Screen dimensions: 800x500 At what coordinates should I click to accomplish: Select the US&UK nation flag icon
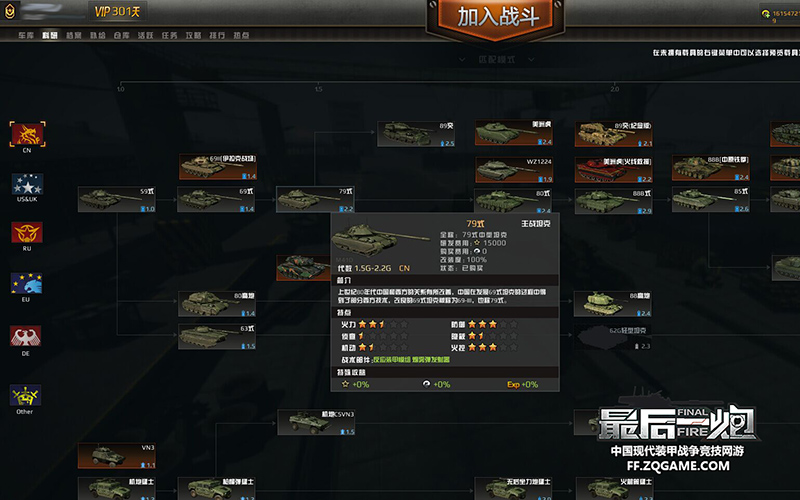pyautogui.click(x=27, y=184)
